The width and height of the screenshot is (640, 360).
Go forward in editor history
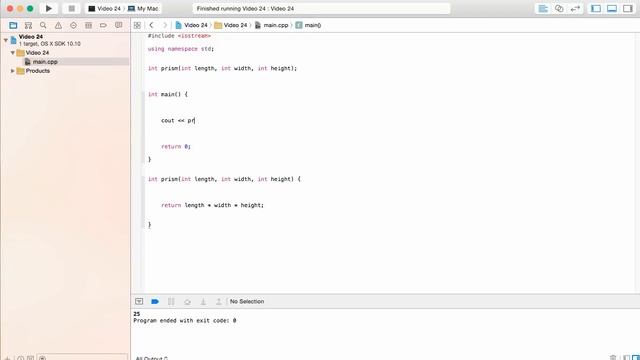click(165, 25)
